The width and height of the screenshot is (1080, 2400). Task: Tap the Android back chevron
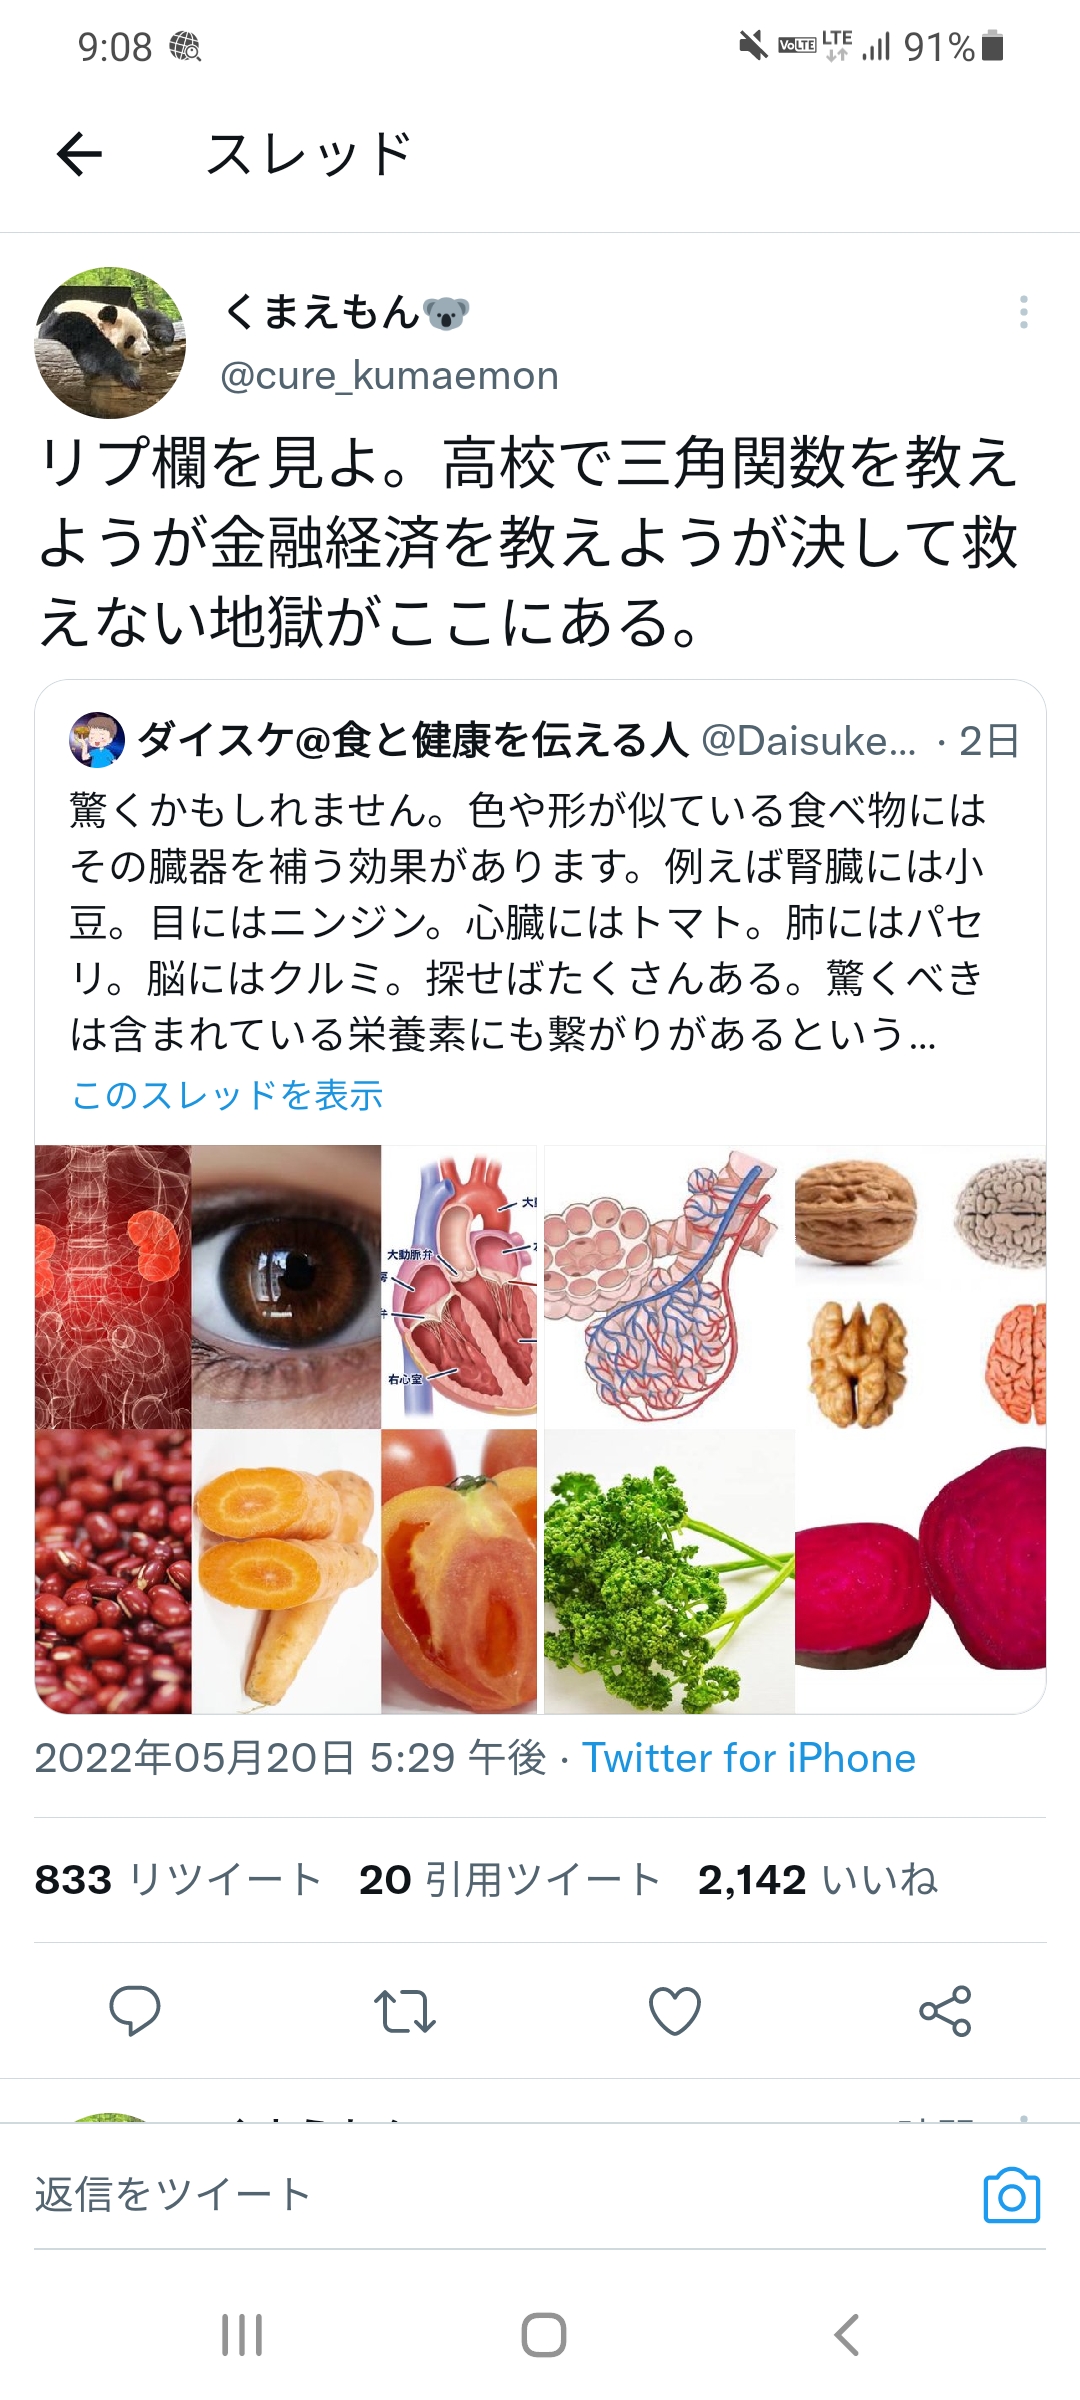tap(846, 2335)
